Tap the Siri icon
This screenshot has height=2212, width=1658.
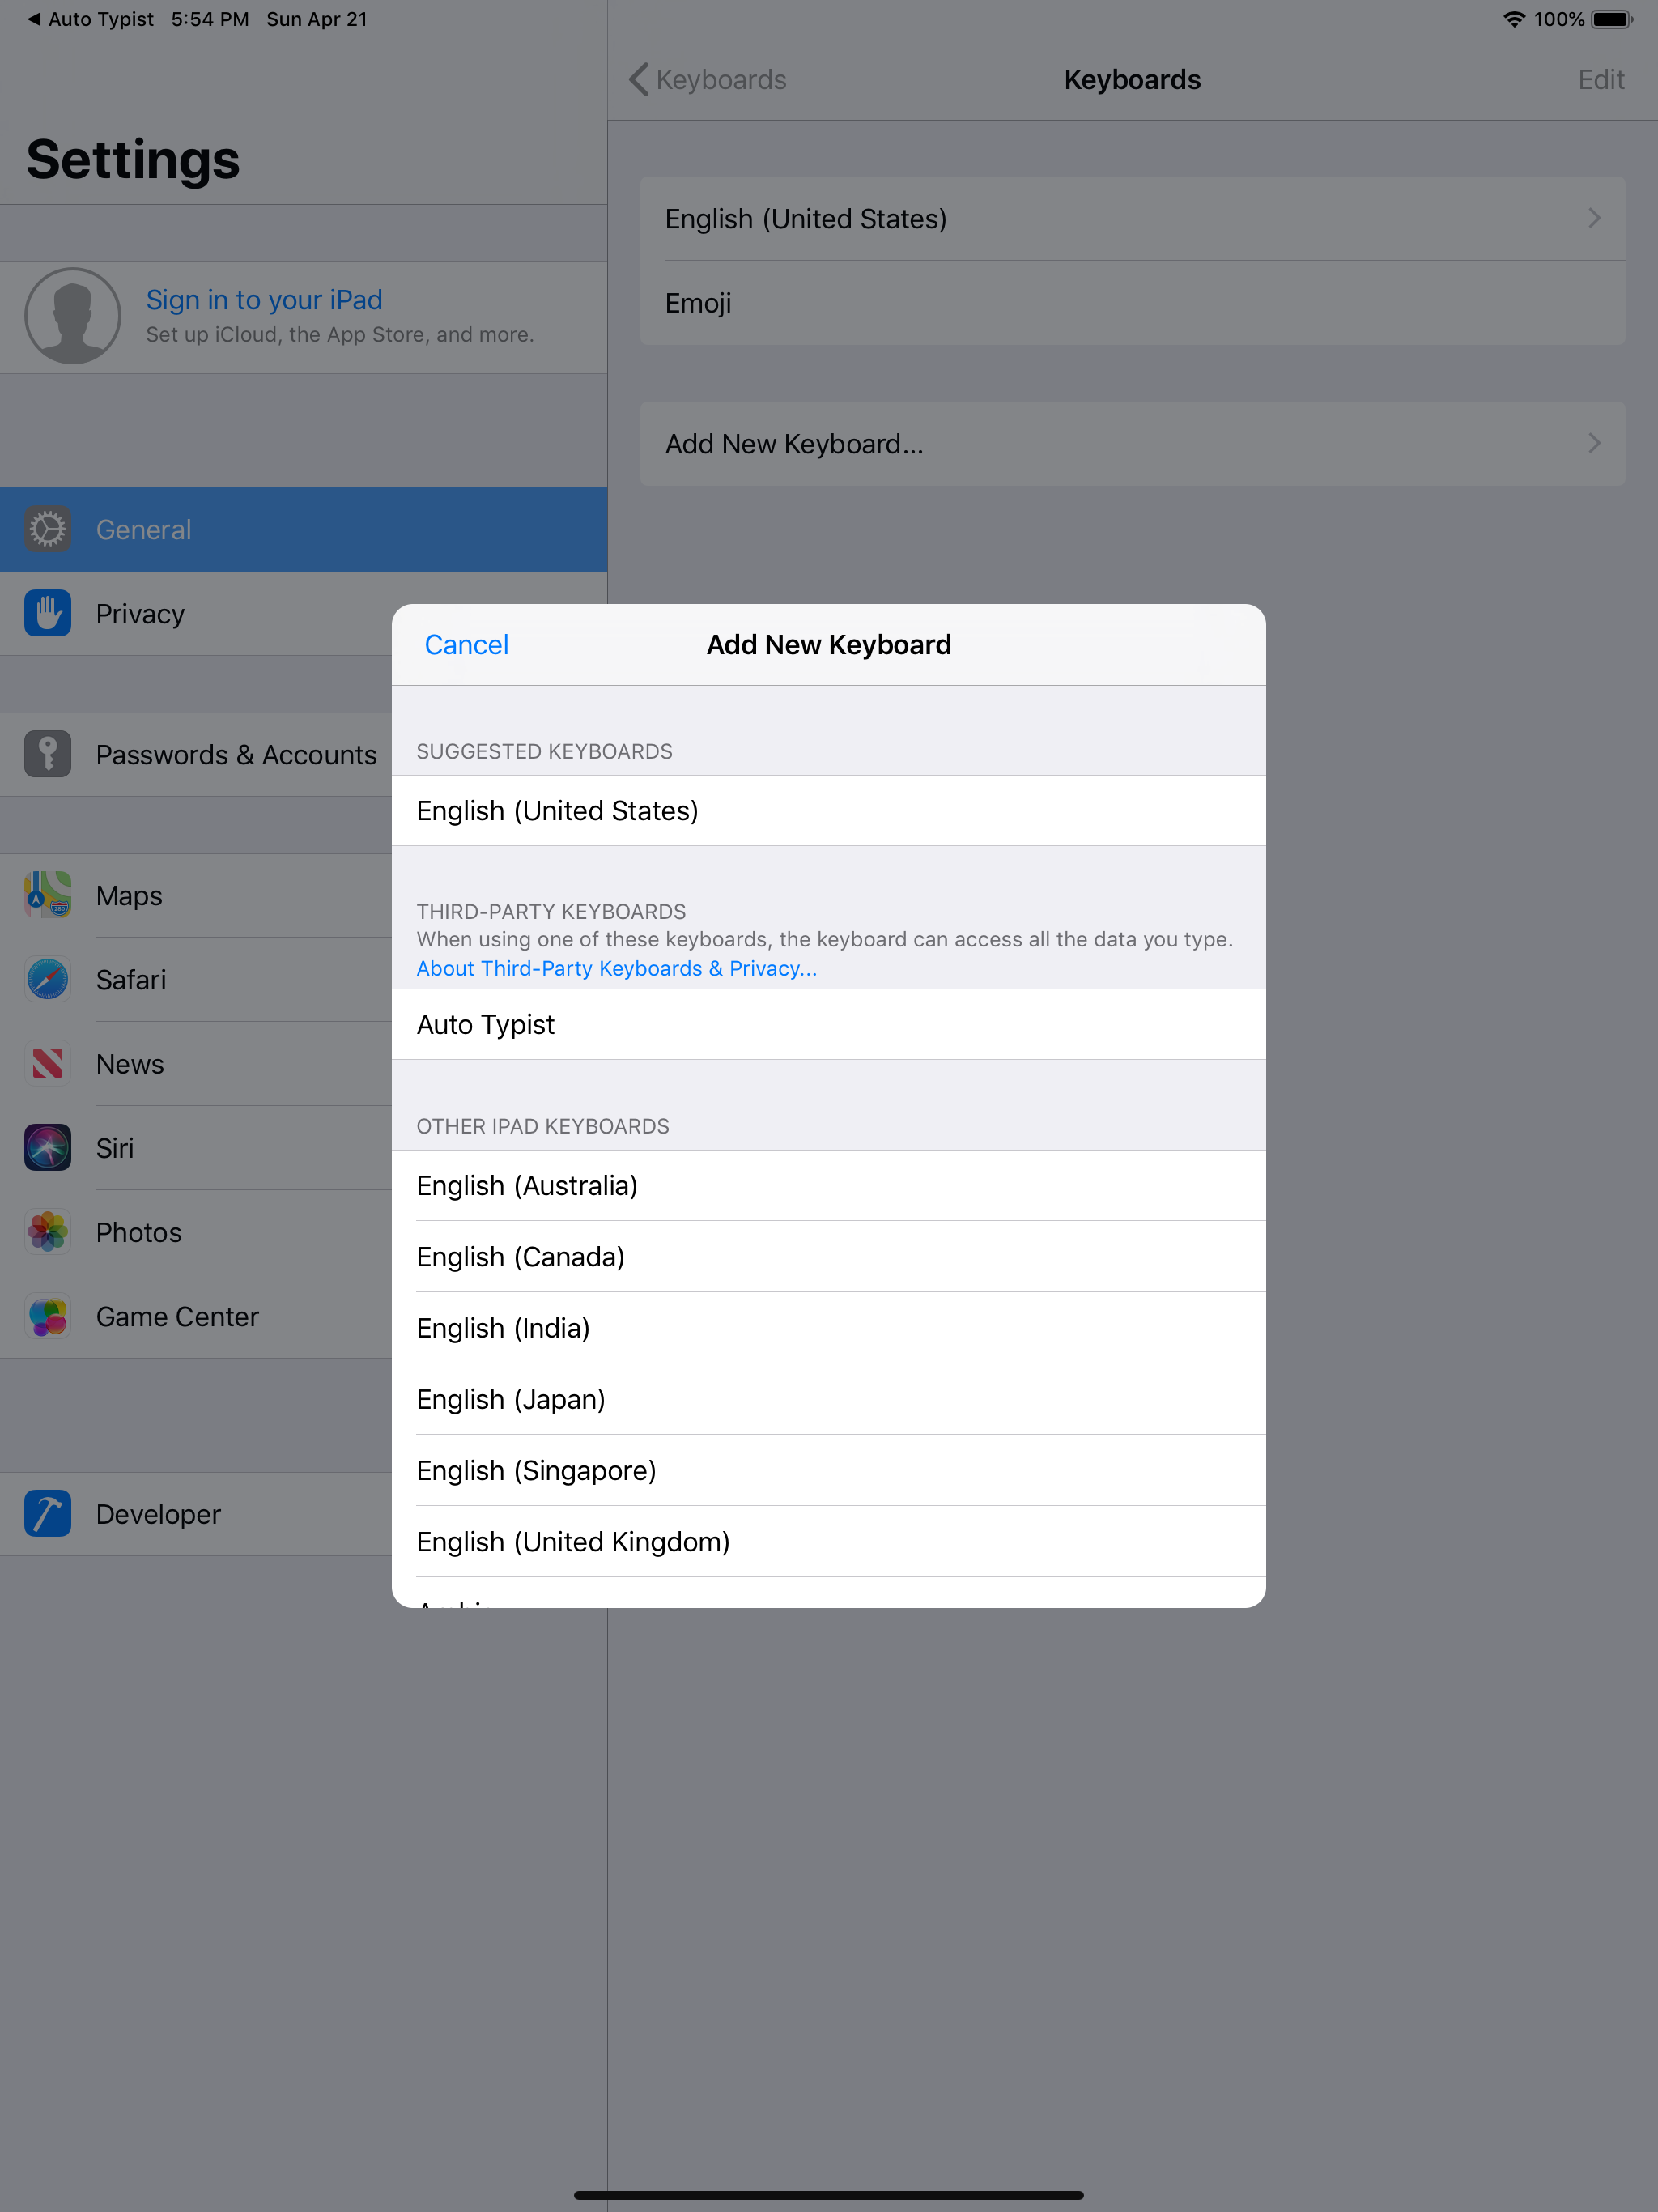coord(47,1147)
